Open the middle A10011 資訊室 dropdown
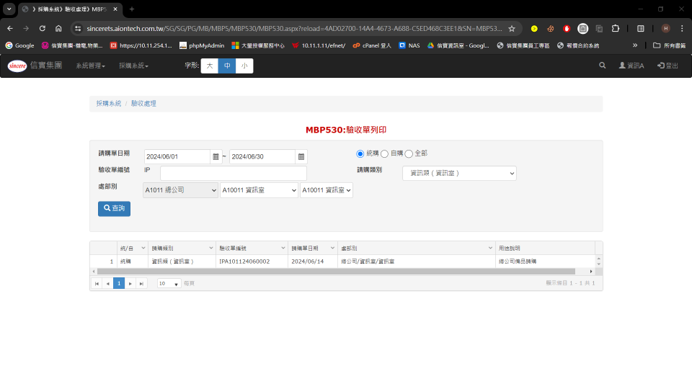The height and width of the screenshot is (371, 692). pos(259,190)
